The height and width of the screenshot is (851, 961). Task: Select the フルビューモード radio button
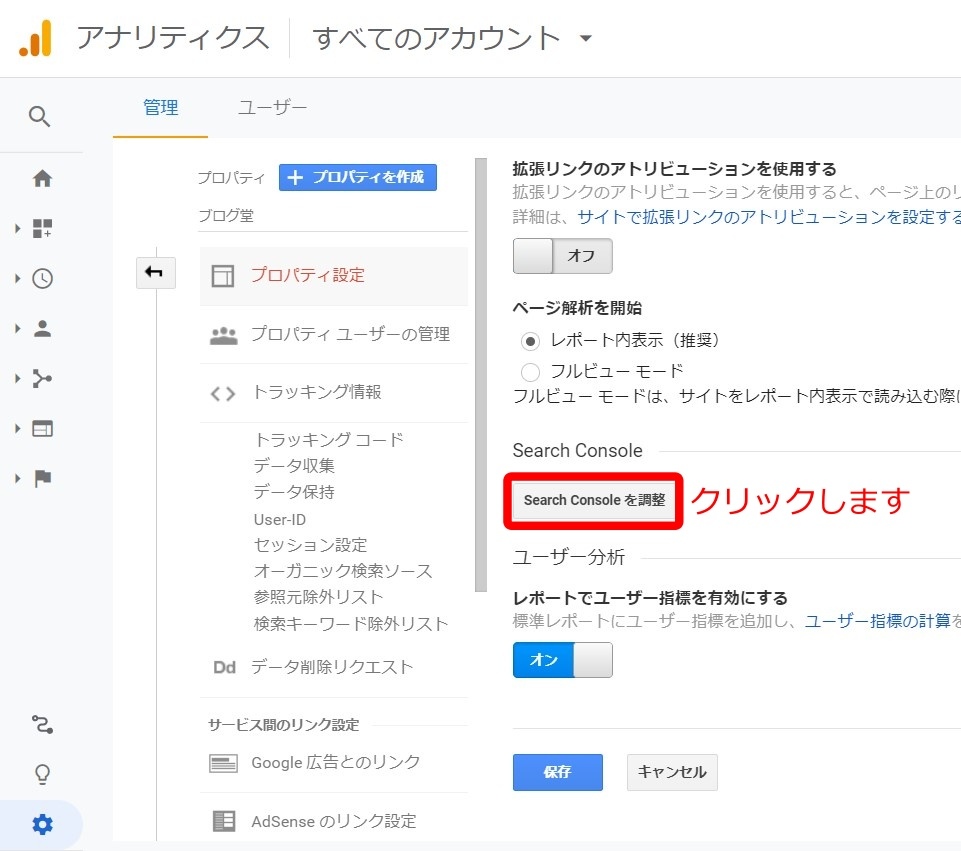pyautogui.click(x=530, y=371)
